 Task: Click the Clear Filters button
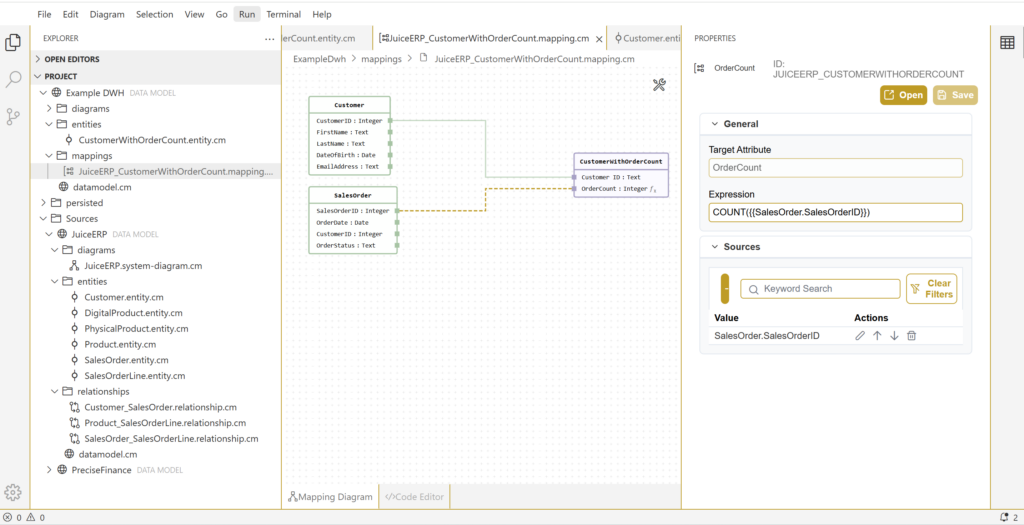(x=931, y=289)
